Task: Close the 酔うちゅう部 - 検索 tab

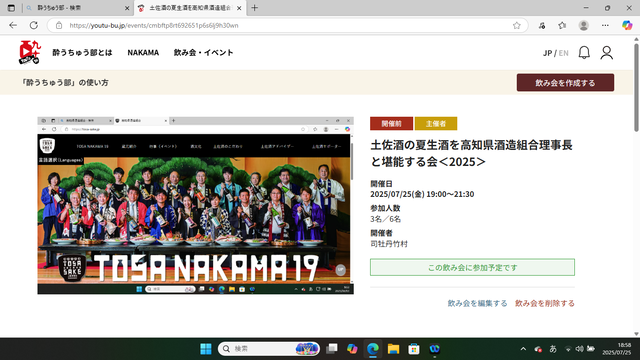Action: coord(127,8)
